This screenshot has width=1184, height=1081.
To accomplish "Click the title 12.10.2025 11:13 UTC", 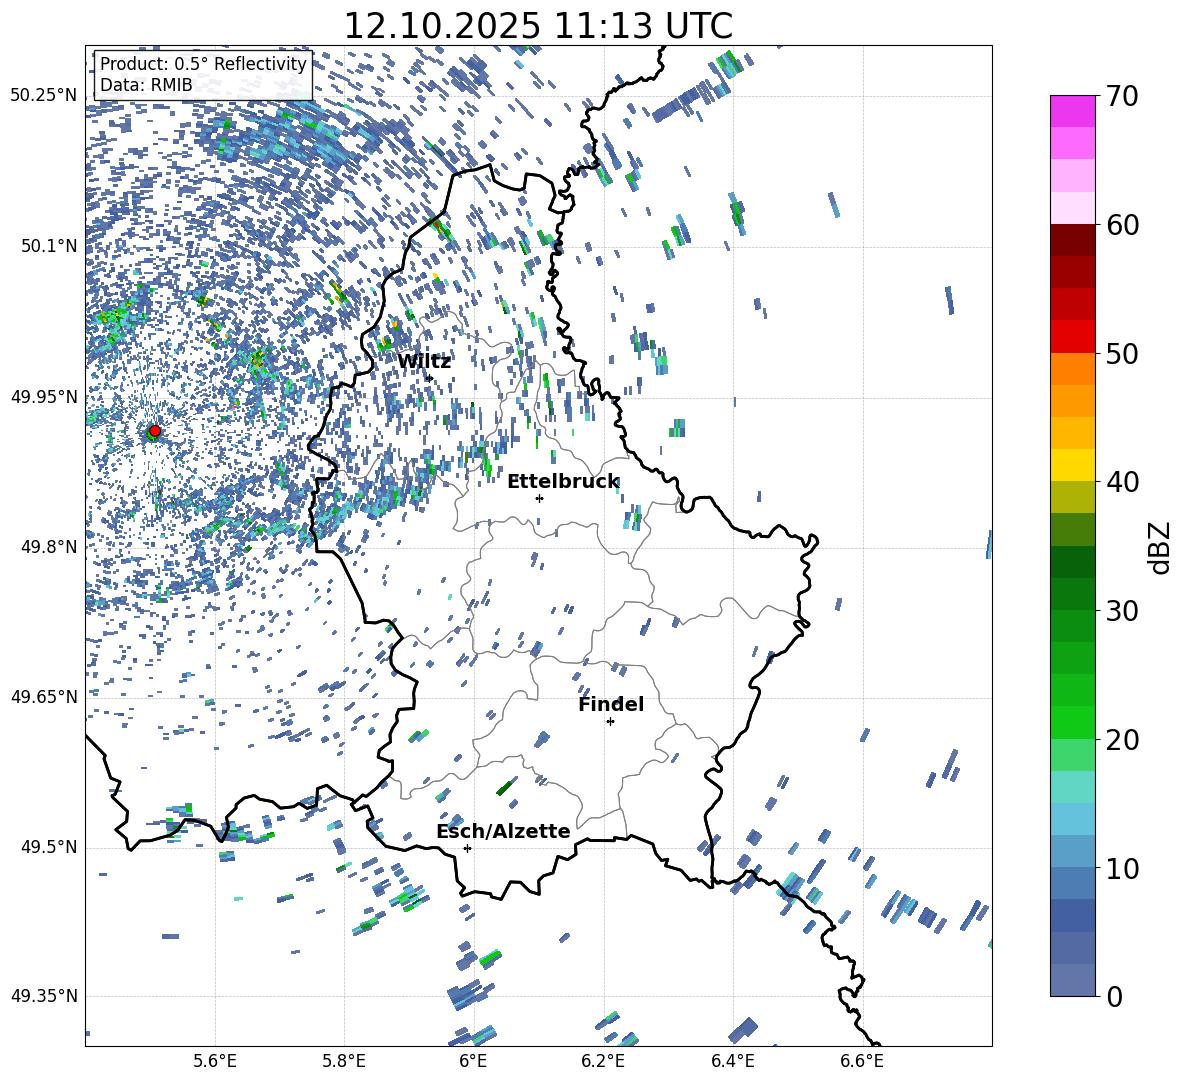I will click(538, 26).
